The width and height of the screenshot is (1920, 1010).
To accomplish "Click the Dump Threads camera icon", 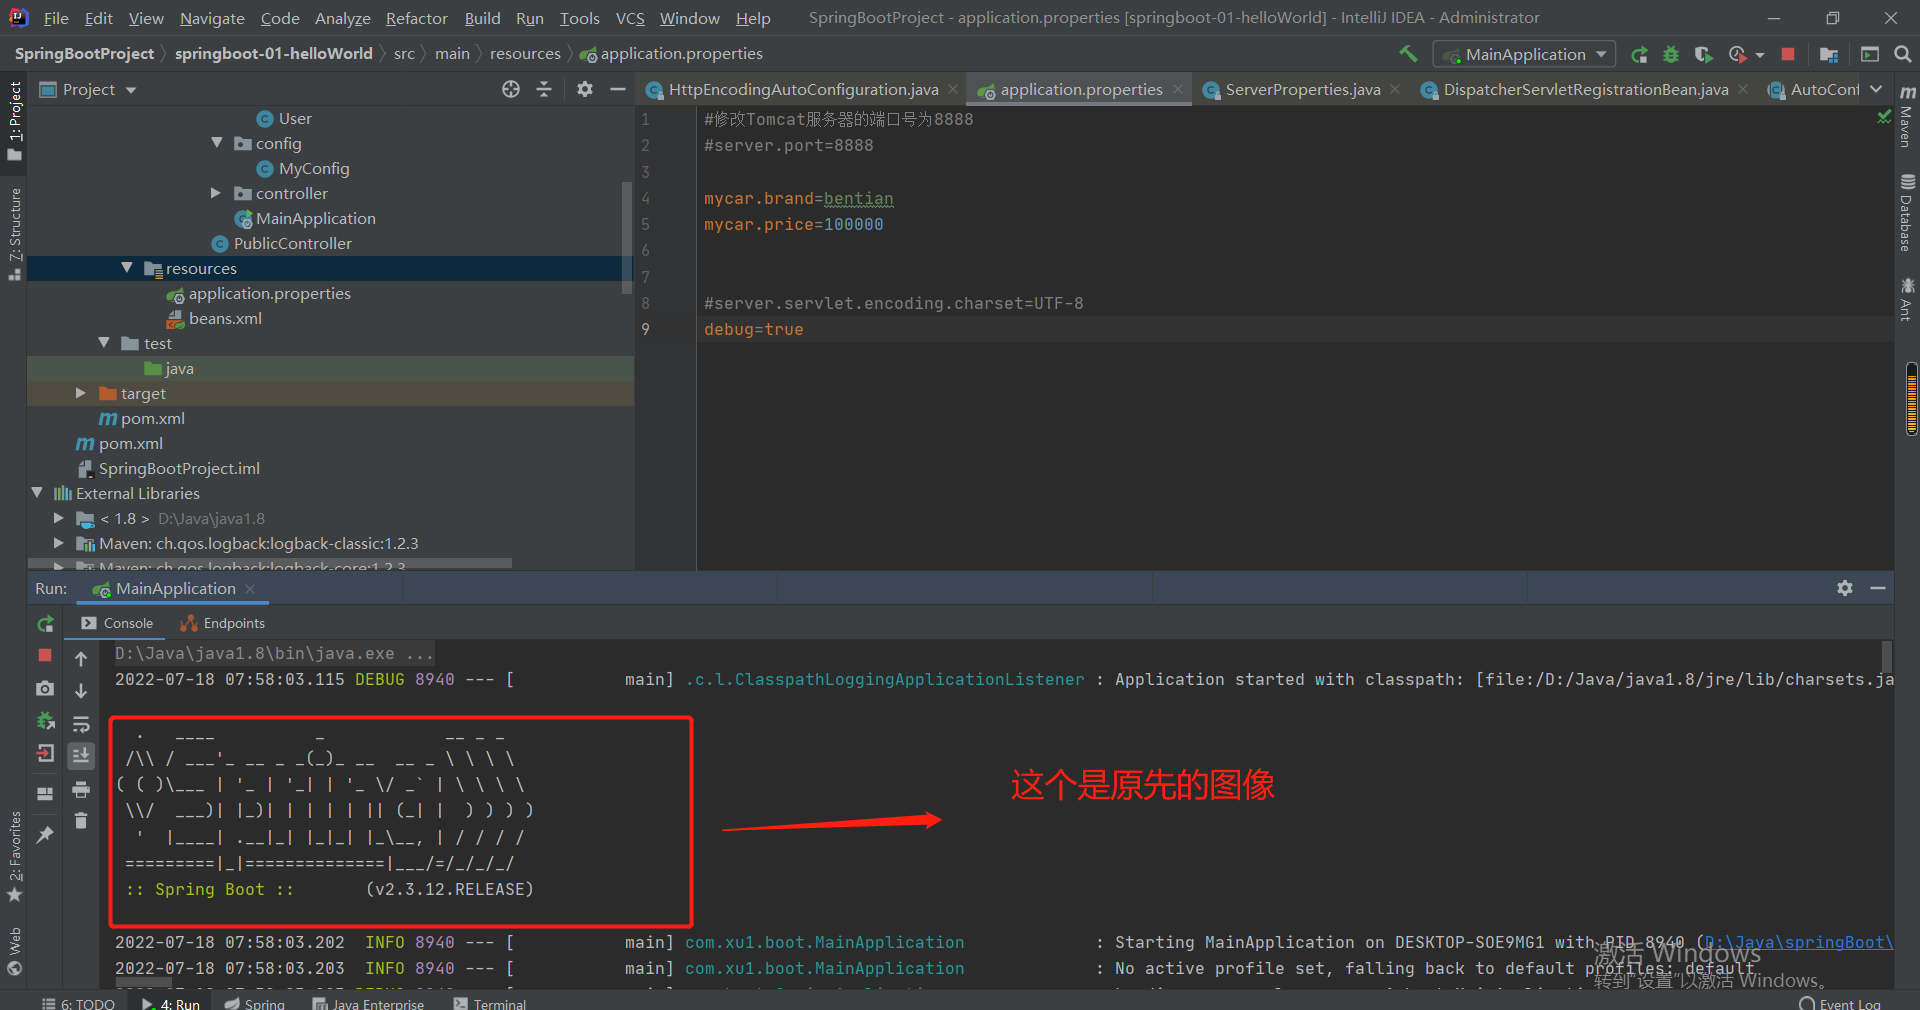I will (x=45, y=688).
